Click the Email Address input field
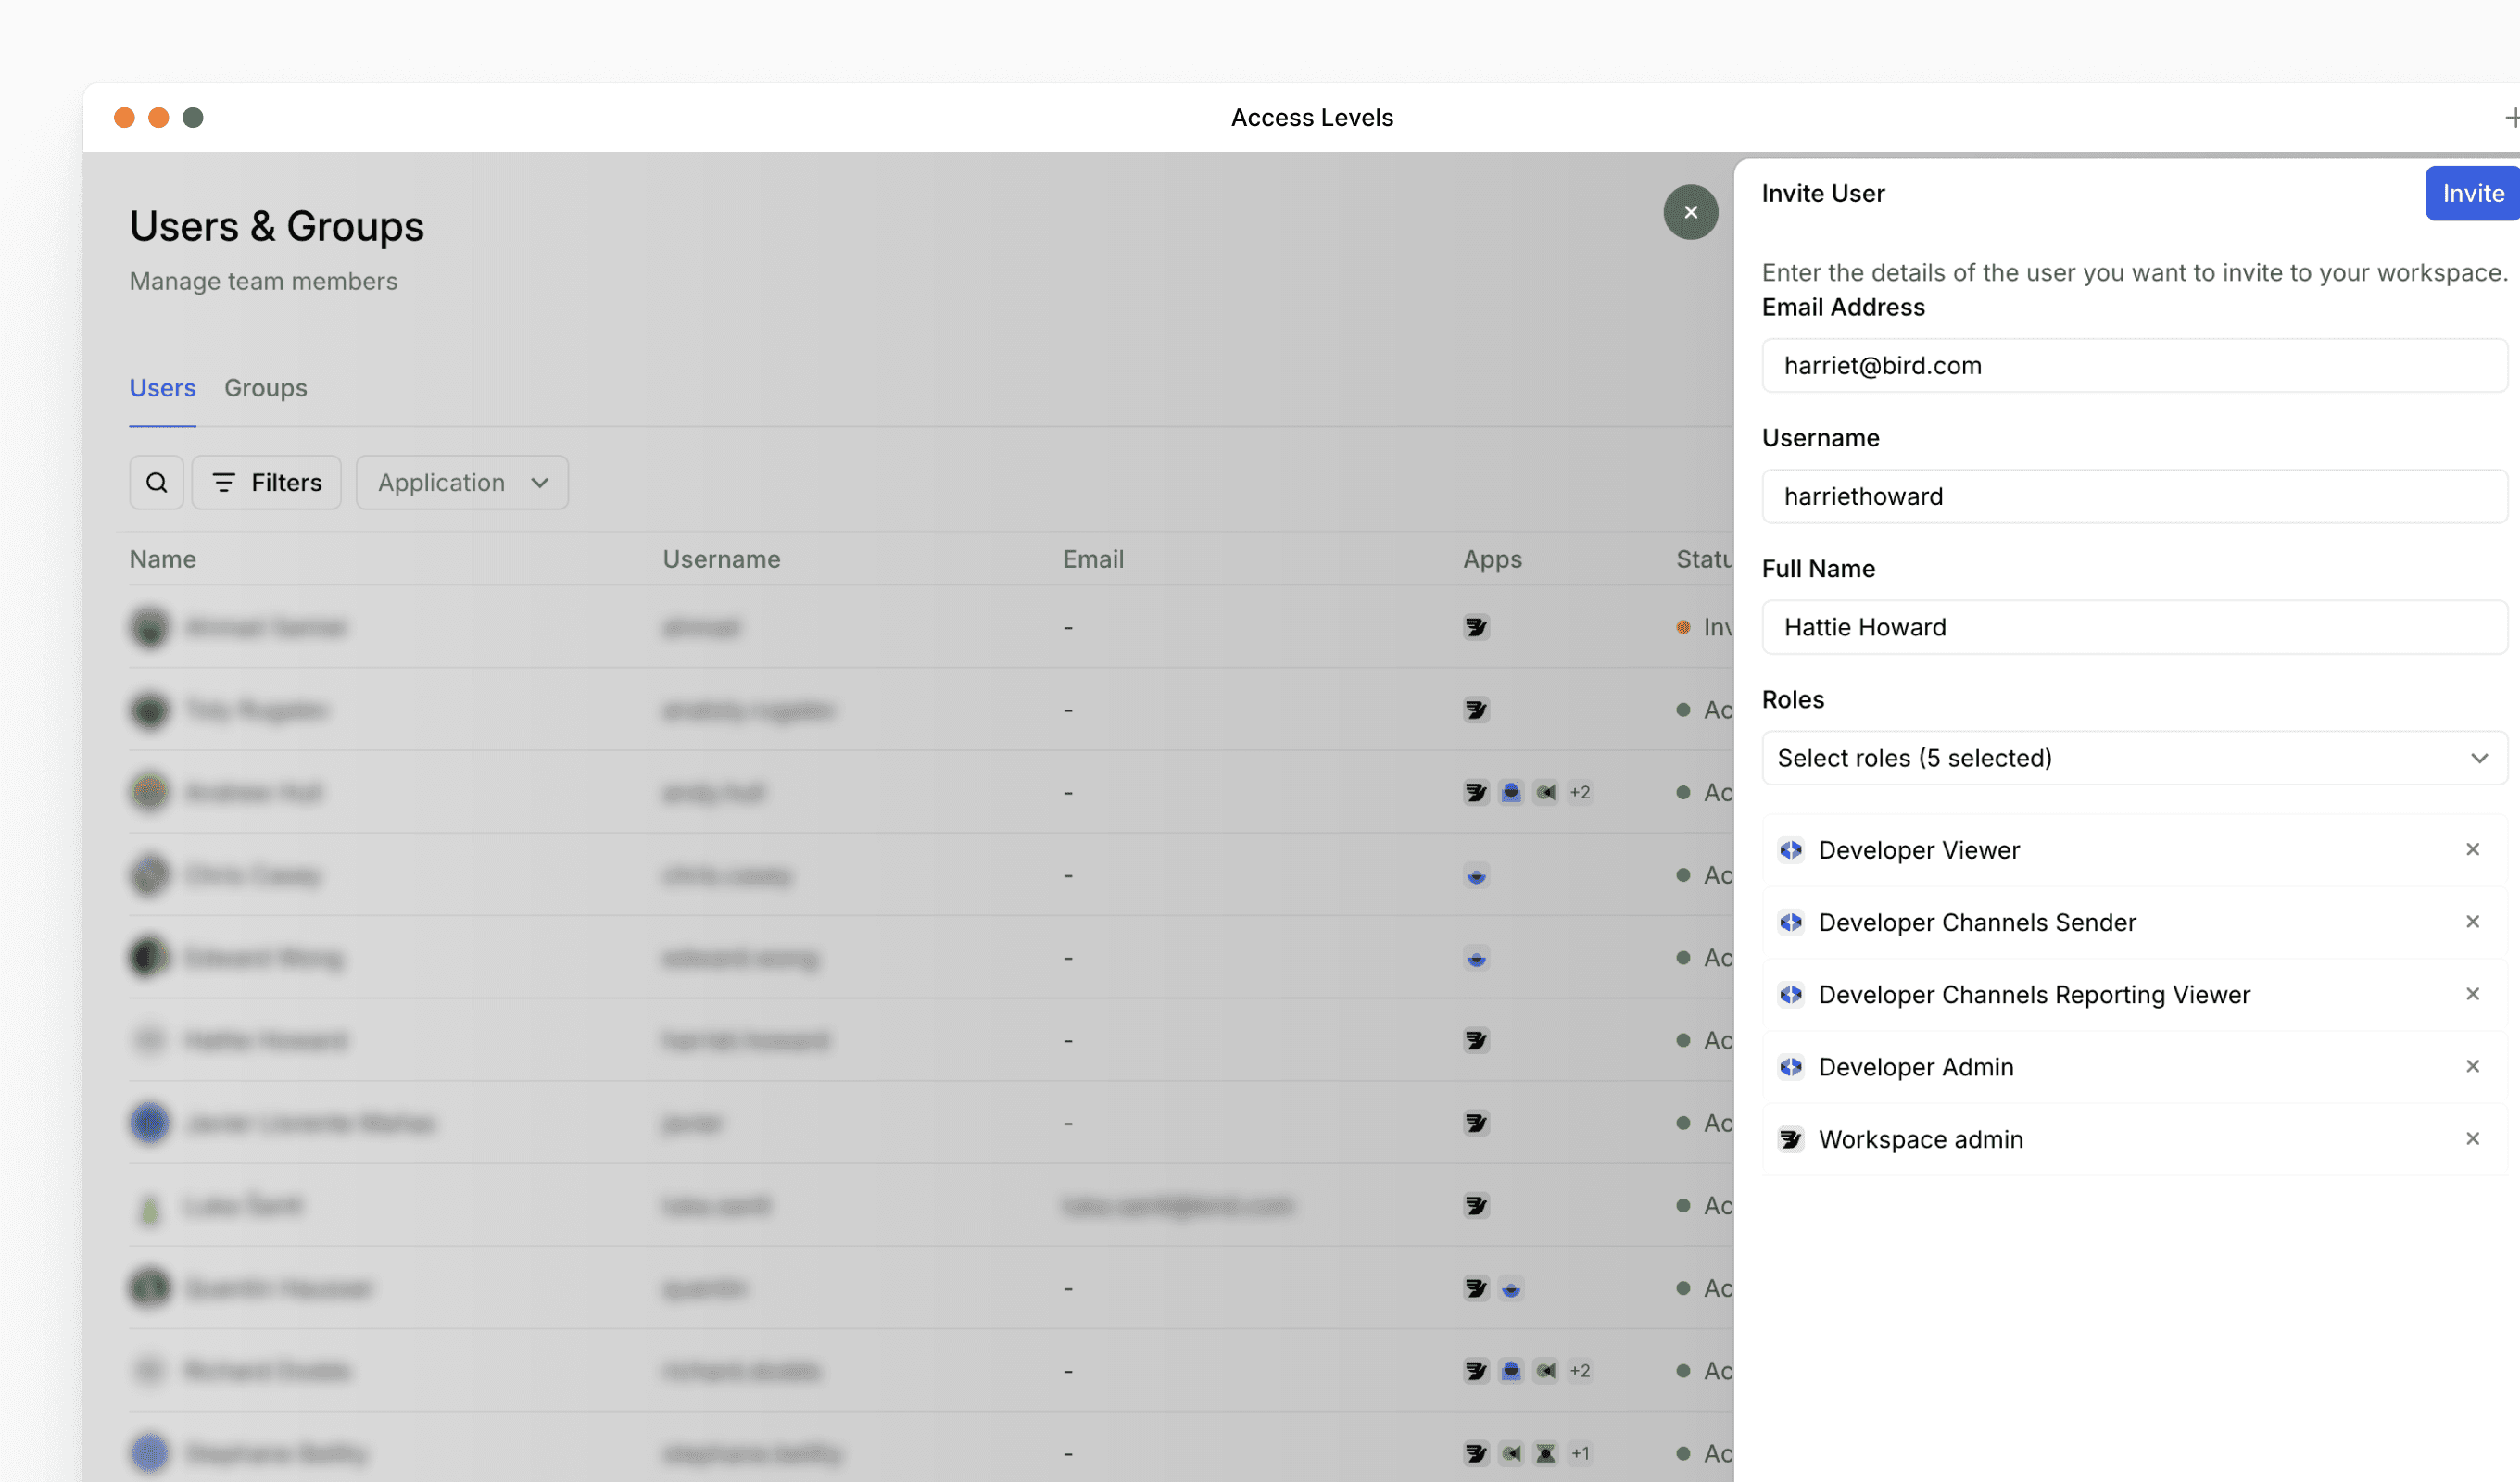The height and width of the screenshot is (1482, 2520). click(2133, 366)
